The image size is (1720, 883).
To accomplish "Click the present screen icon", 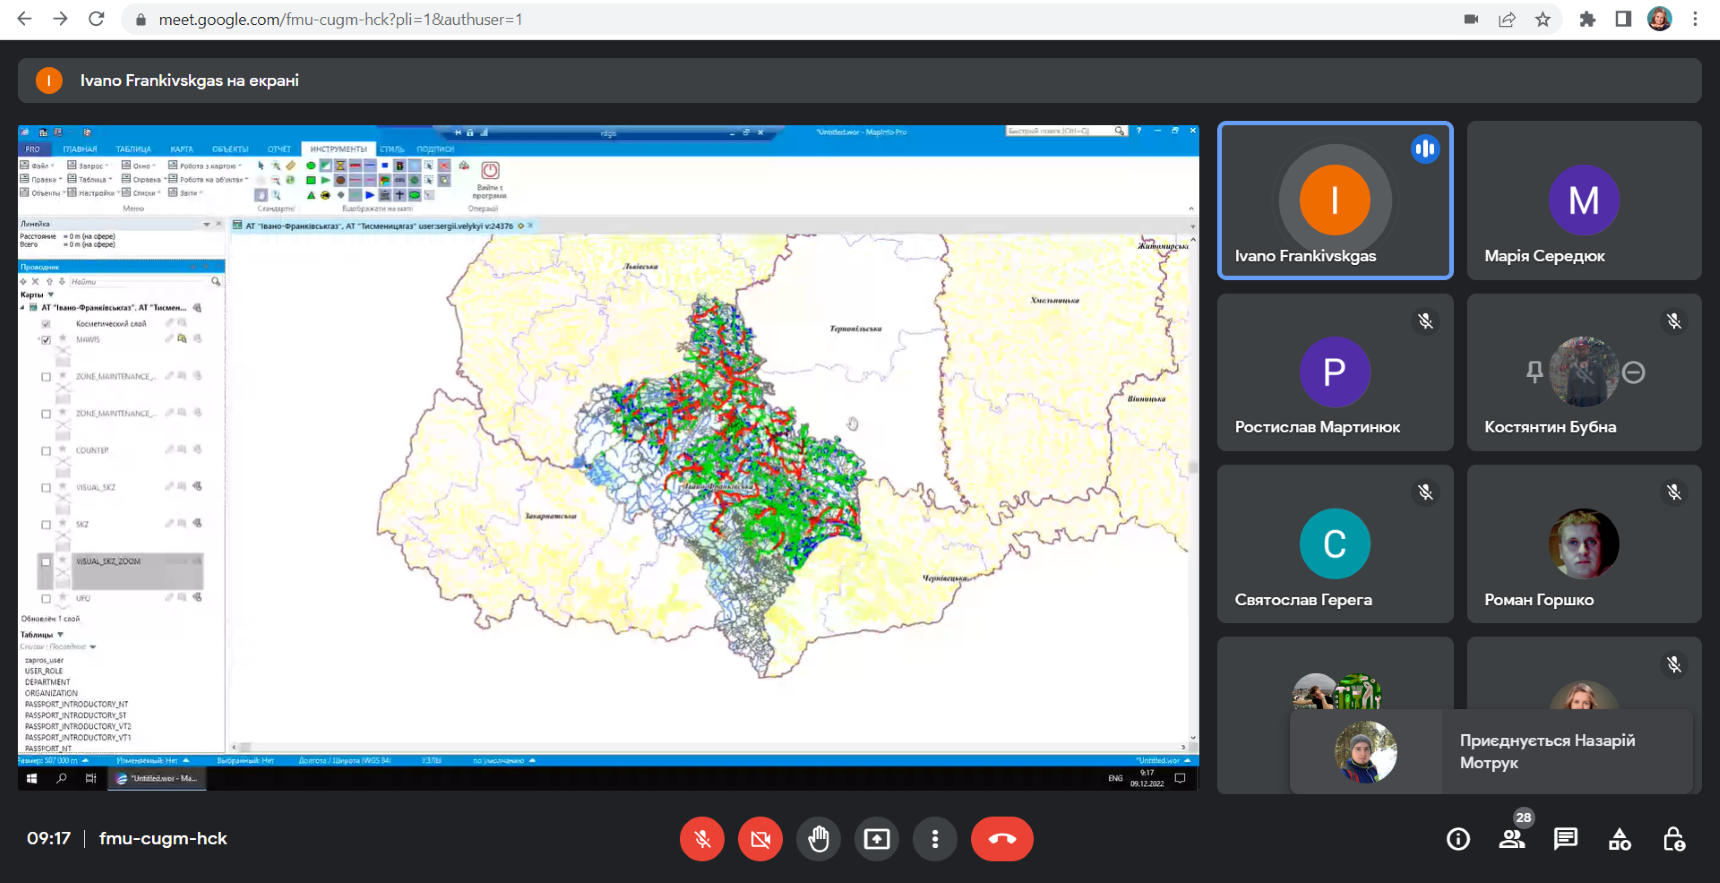I will pos(877,839).
